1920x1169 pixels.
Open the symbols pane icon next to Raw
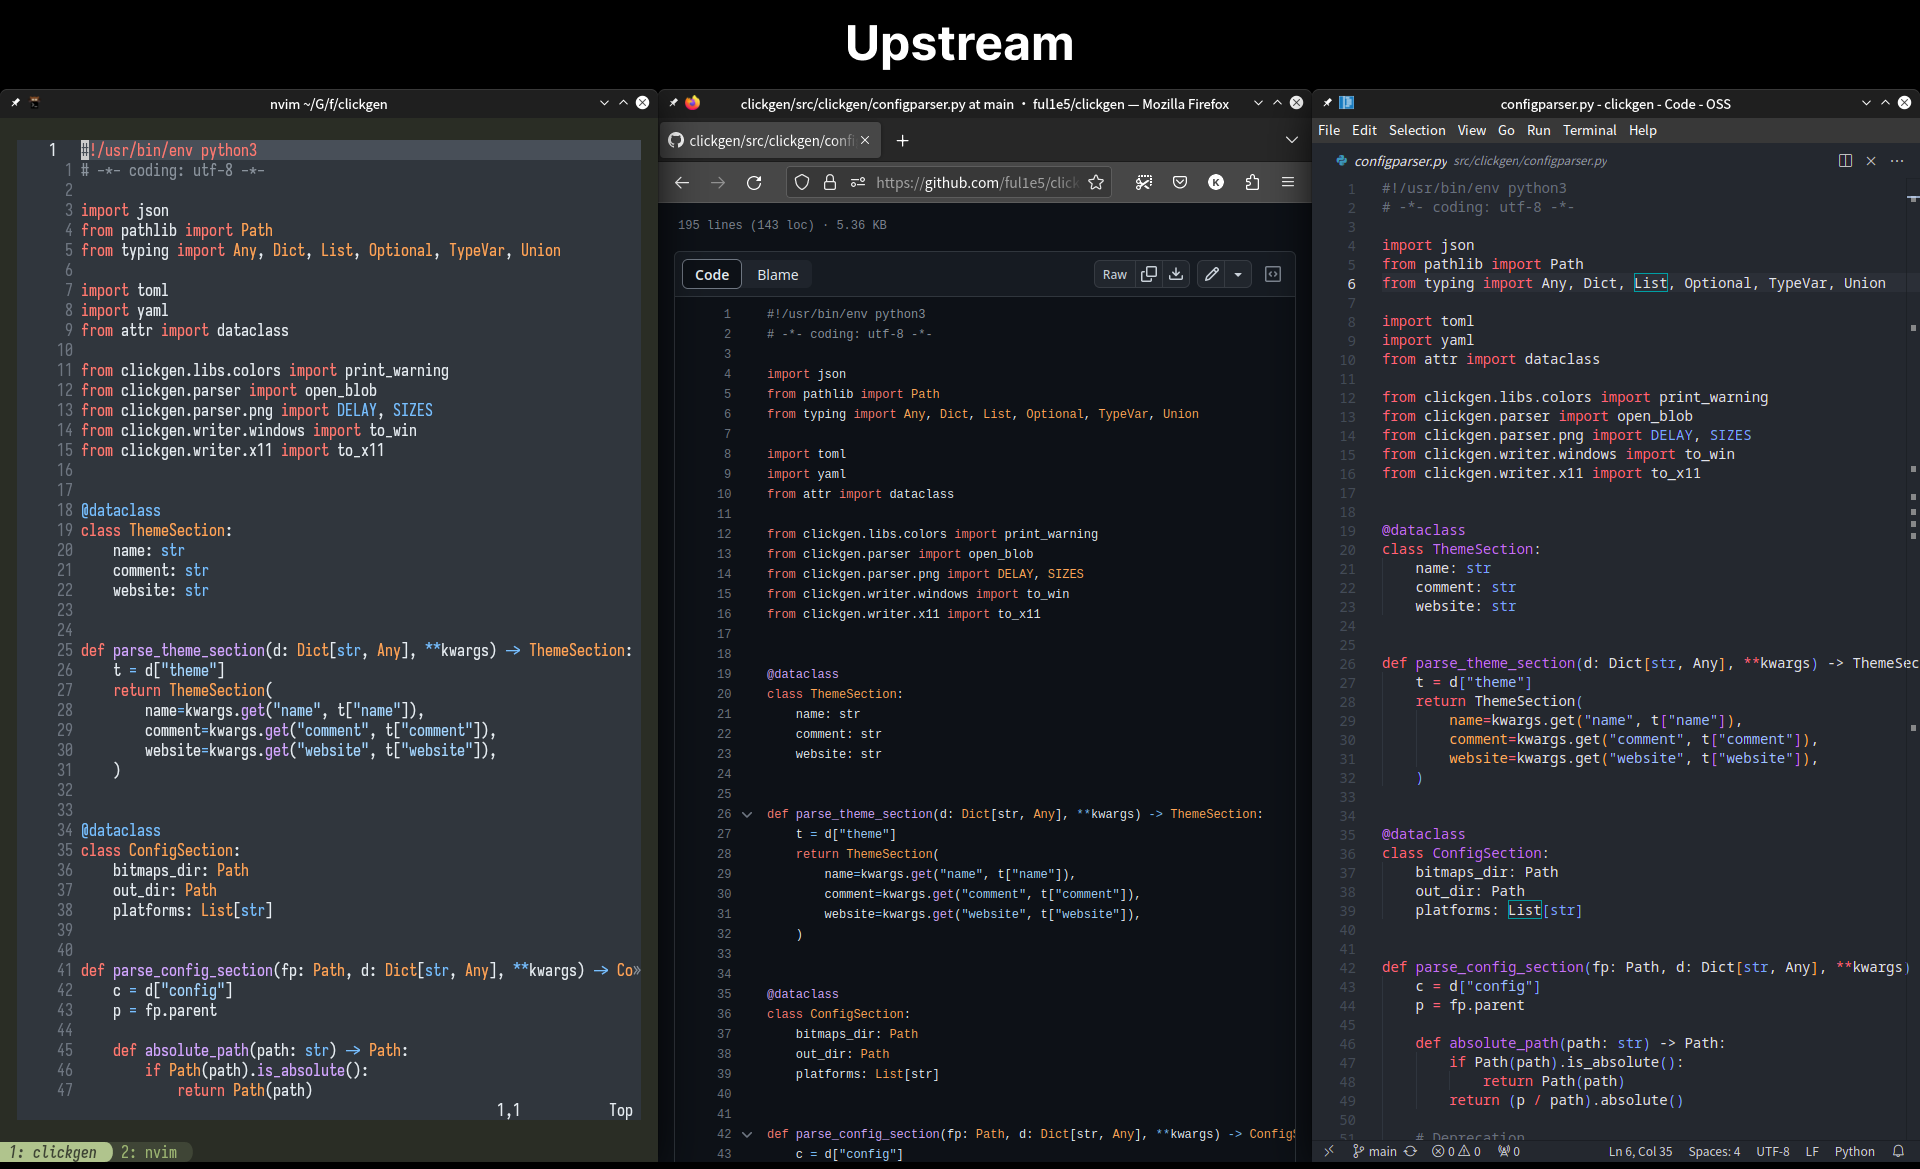(1272, 274)
